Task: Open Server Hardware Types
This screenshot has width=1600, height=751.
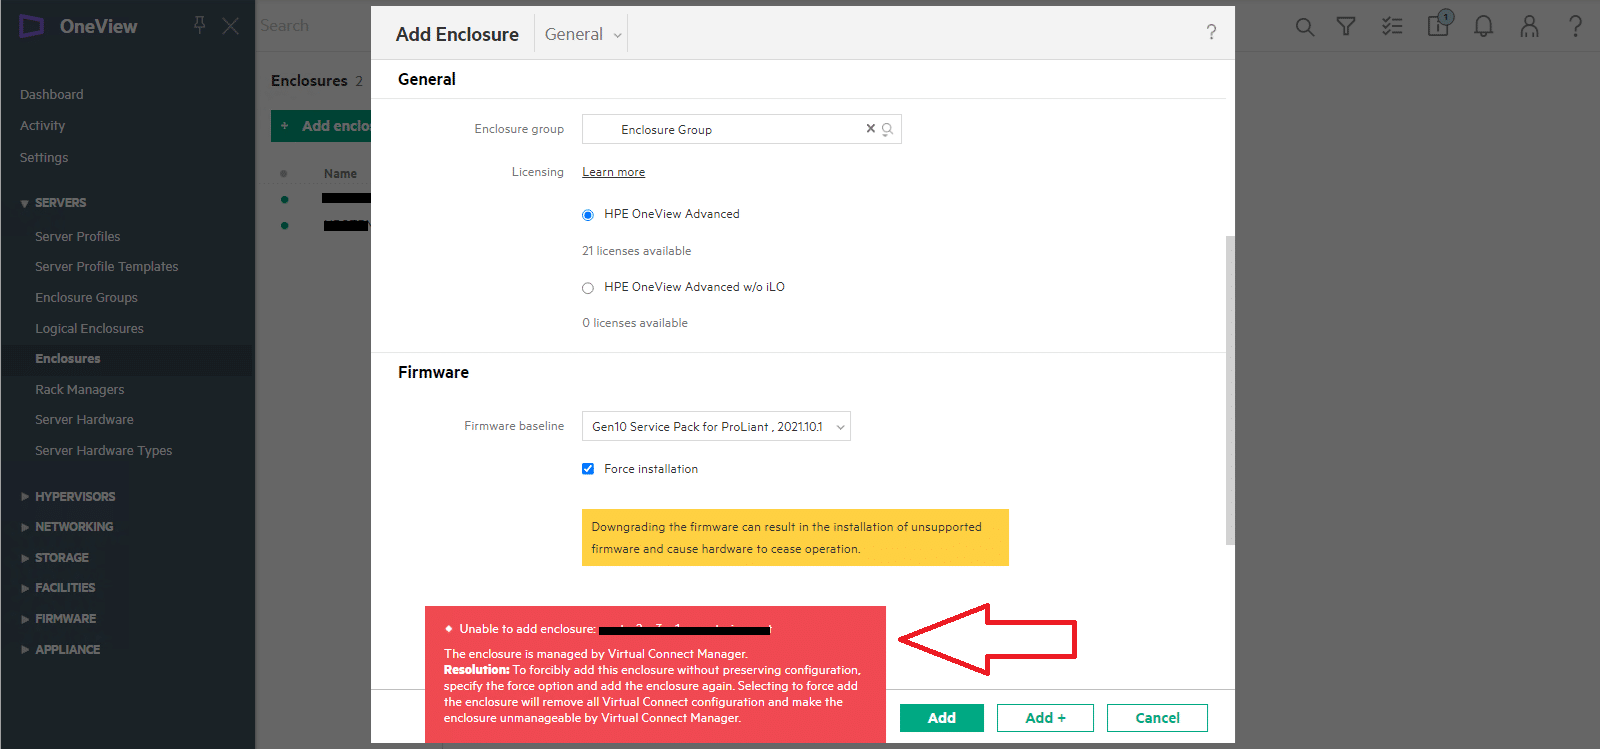Action: [103, 451]
